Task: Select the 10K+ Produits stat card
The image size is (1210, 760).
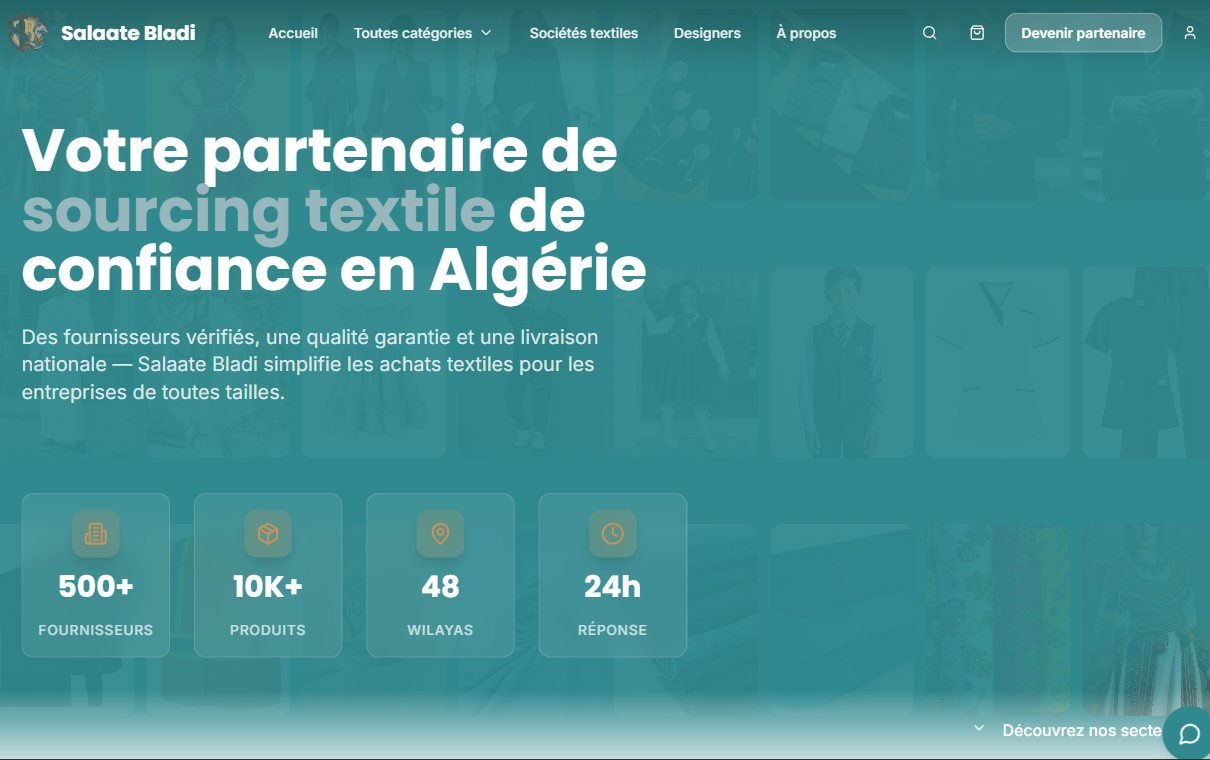Action: pos(268,575)
